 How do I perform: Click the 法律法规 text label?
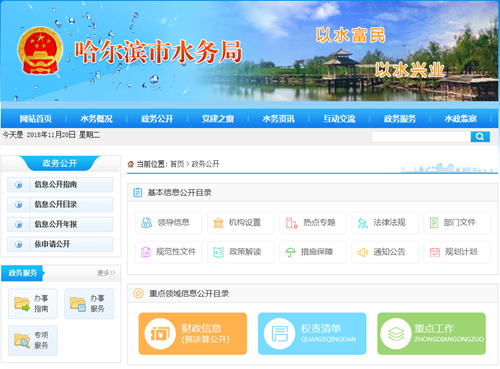pos(389,222)
